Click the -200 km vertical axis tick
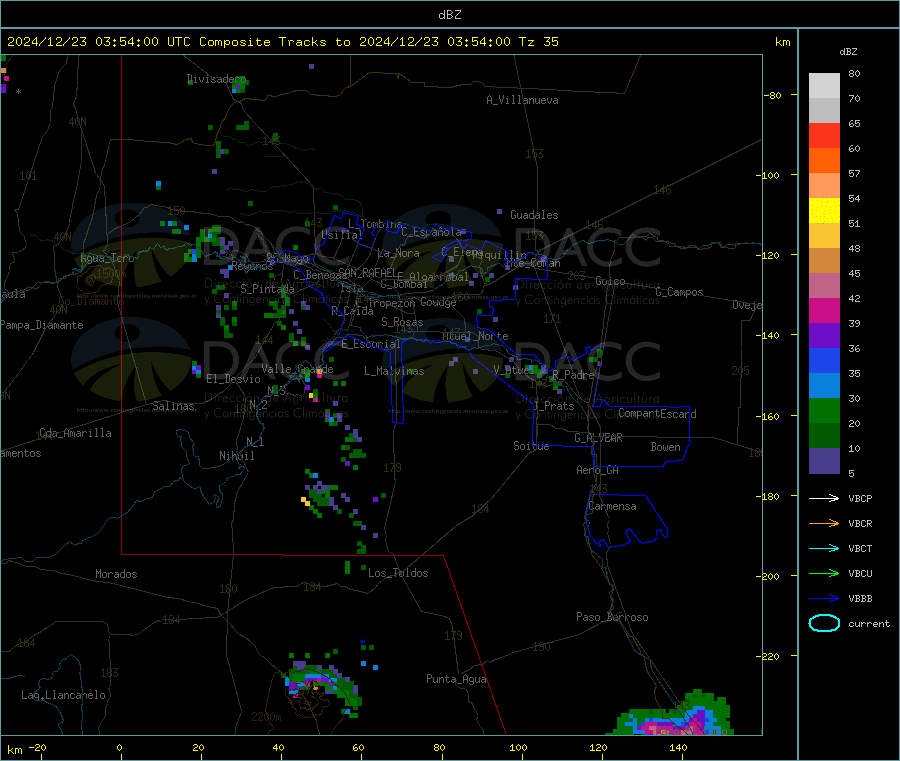900x761 pixels. pyautogui.click(x=767, y=576)
